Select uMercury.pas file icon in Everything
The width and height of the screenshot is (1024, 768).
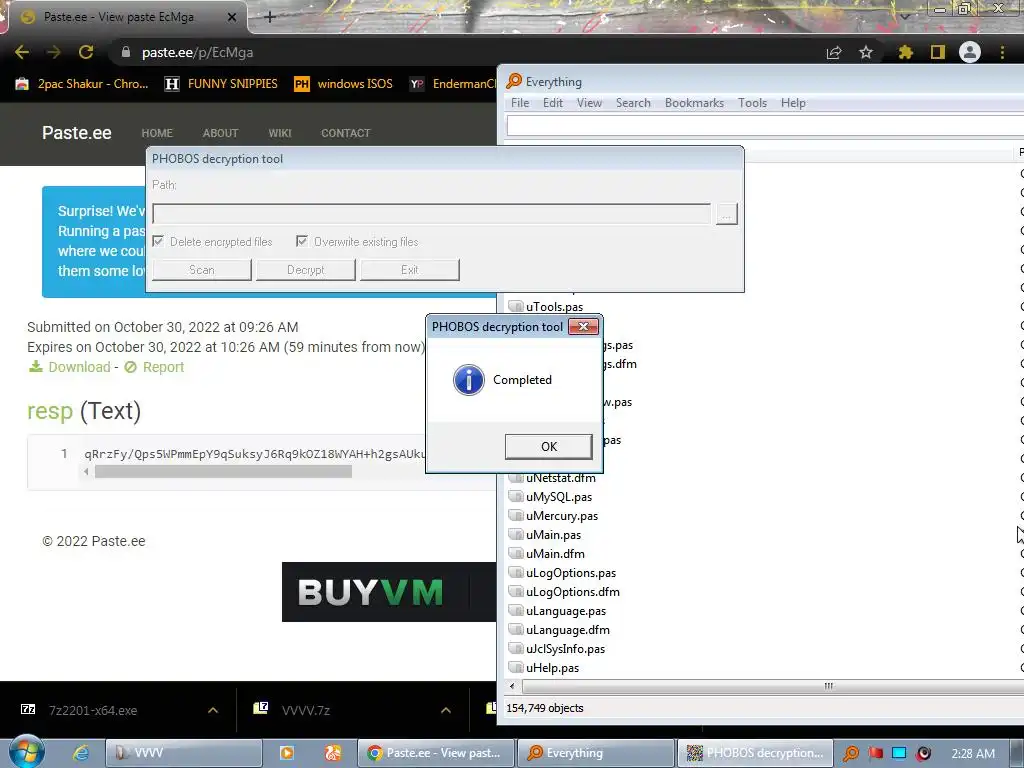tap(516, 515)
